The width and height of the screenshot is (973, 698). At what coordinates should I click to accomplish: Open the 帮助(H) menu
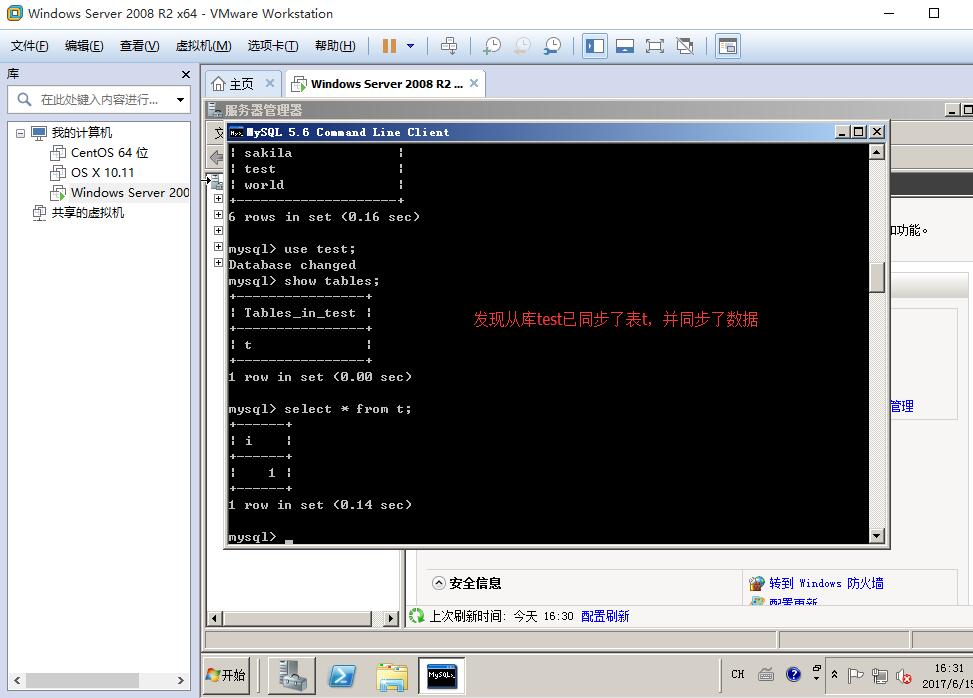click(x=335, y=46)
